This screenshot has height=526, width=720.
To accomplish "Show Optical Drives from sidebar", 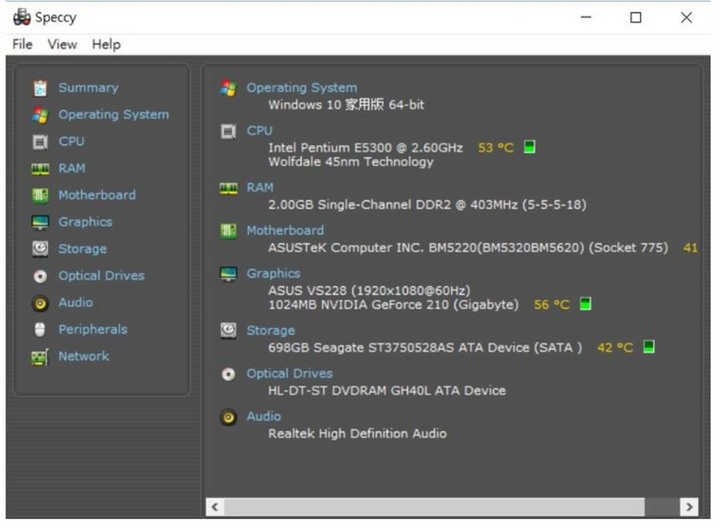I will (x=101, y=276).
